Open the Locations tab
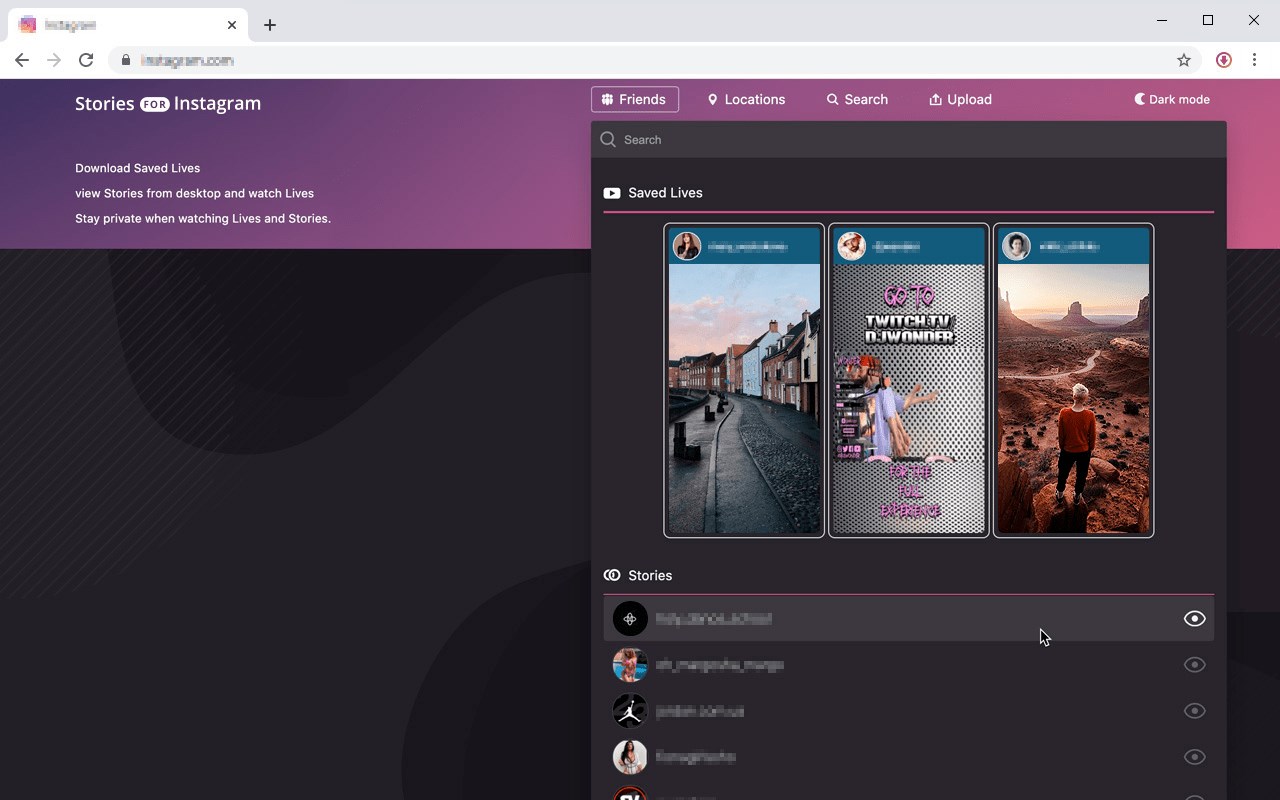This screenshot has width=1280, height=800. coord(746,99)
